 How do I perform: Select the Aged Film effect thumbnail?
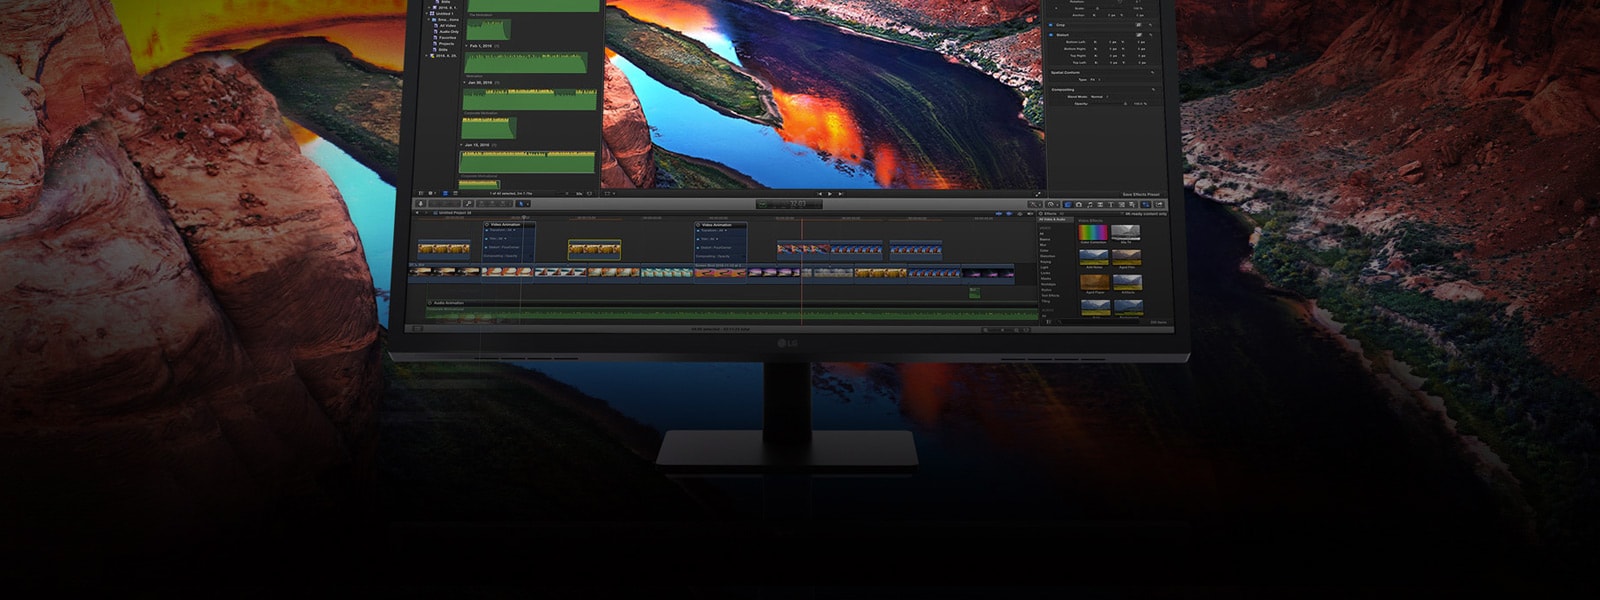coord(1127,256)
